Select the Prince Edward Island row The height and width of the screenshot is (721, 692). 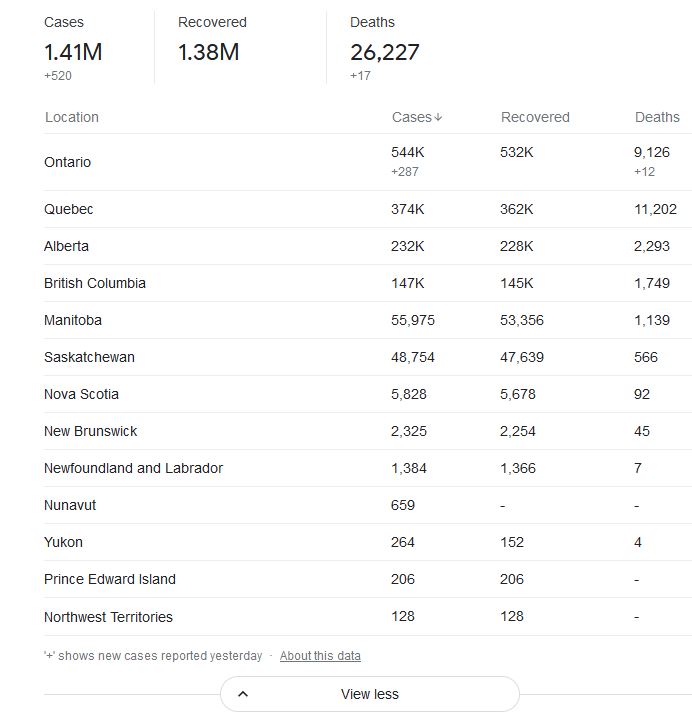click(x=368, y=579)
